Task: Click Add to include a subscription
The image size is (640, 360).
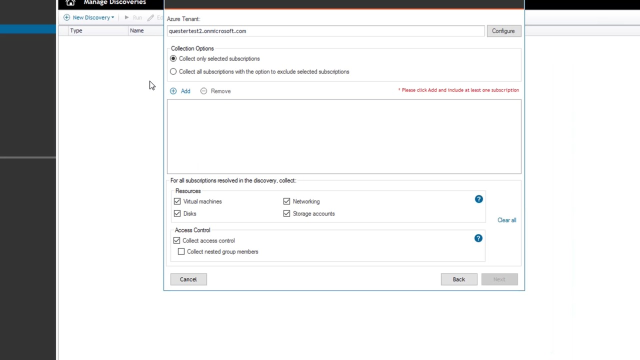Action: (180, 91)
